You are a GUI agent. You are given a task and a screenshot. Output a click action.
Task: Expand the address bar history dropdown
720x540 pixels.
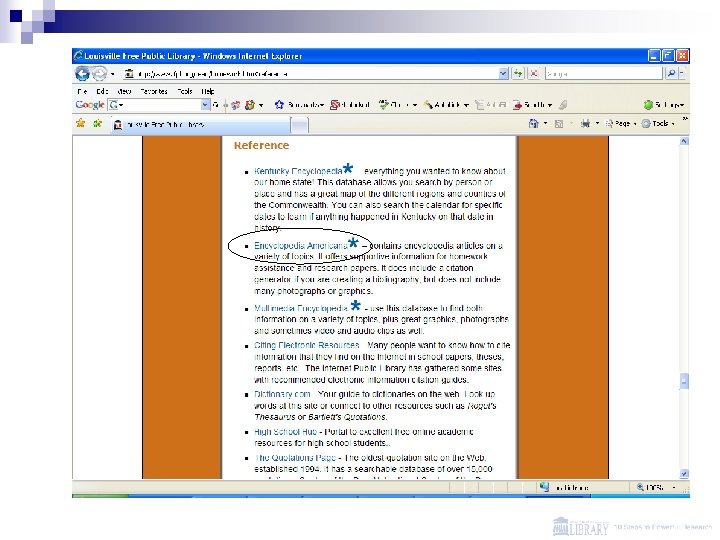(503, 73)
